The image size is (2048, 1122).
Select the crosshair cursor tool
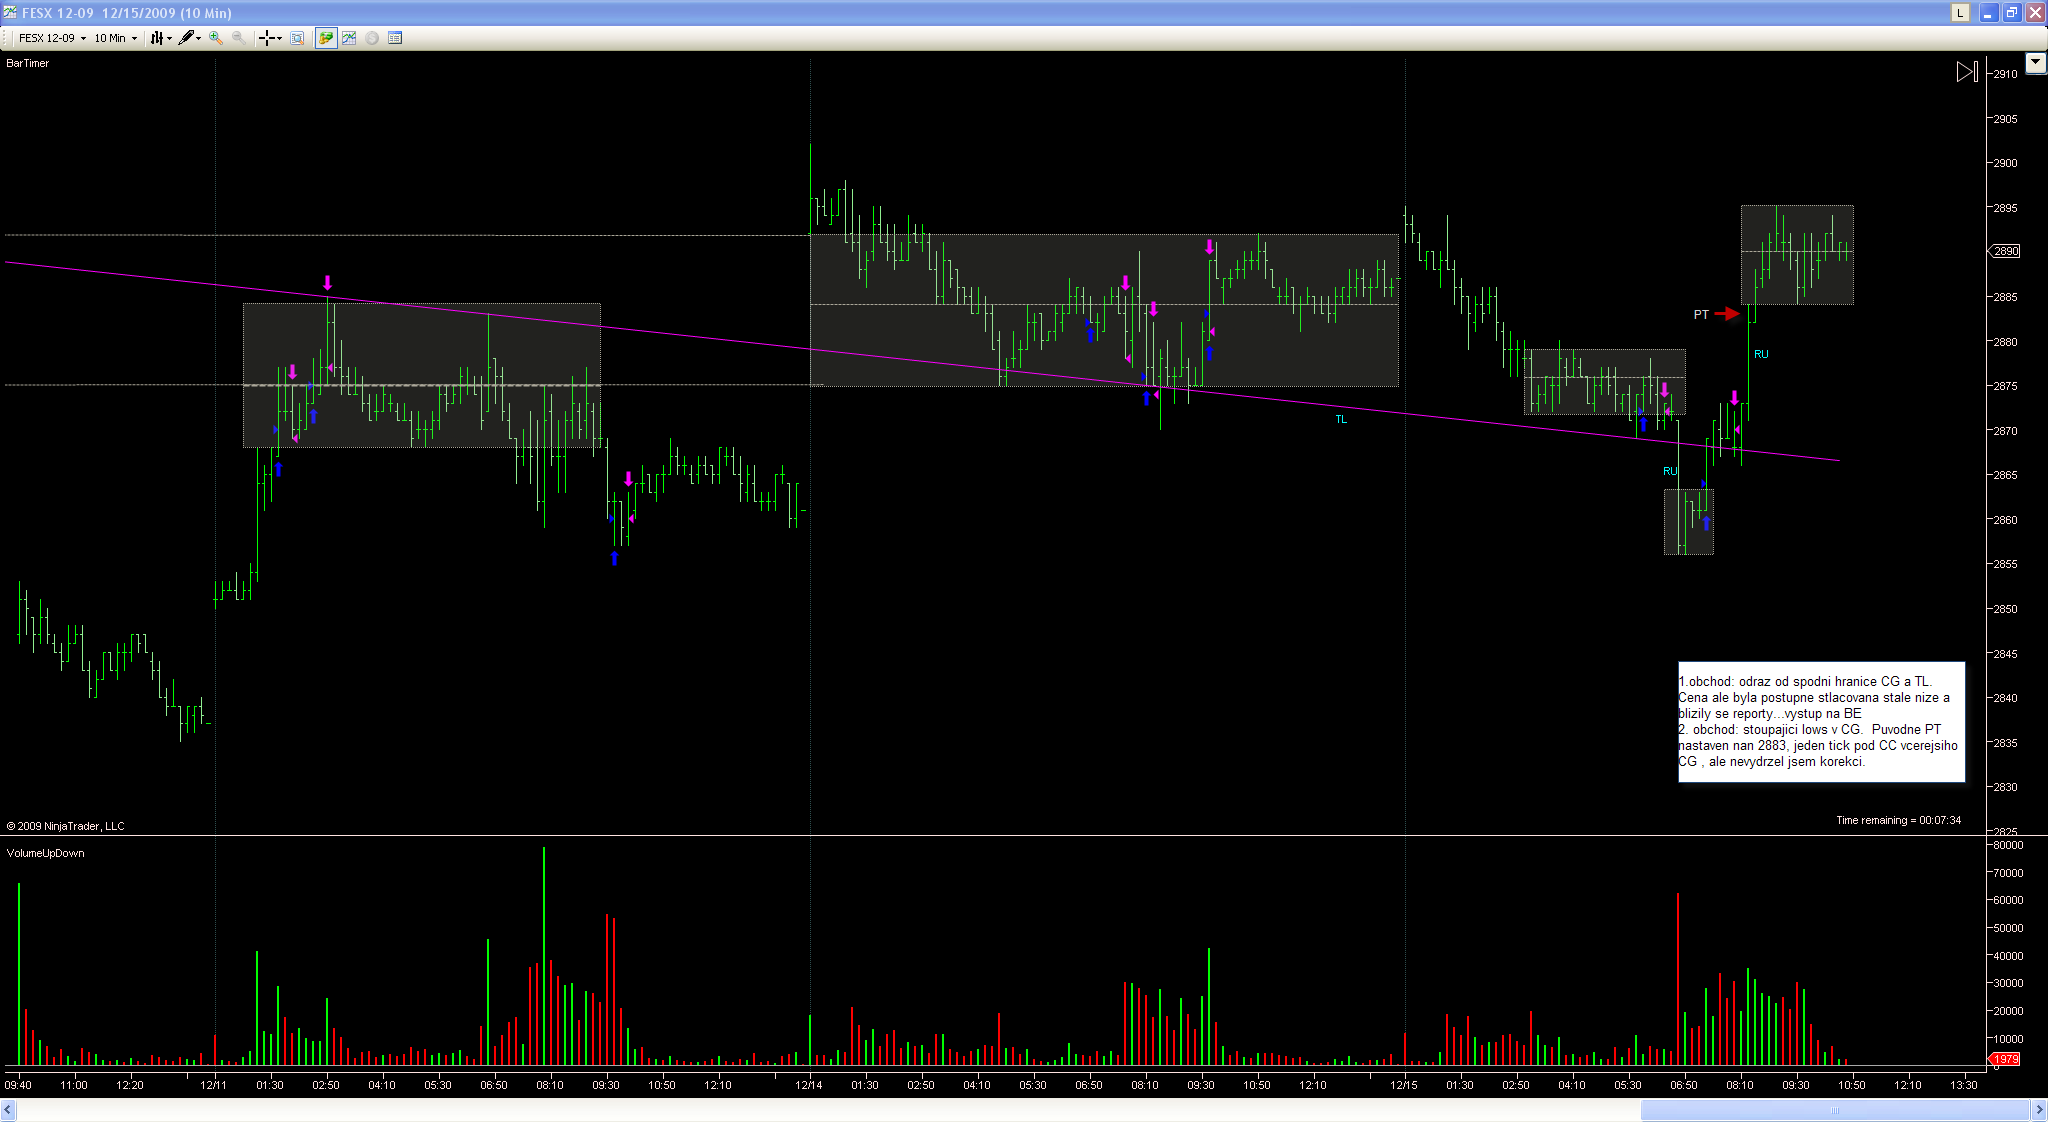[x=269, y=38]
